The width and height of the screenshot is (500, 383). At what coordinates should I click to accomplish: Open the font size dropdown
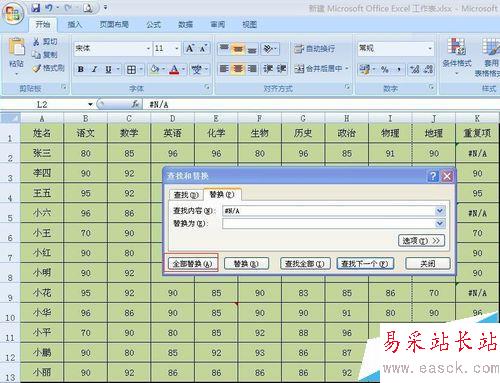[177, 49]
